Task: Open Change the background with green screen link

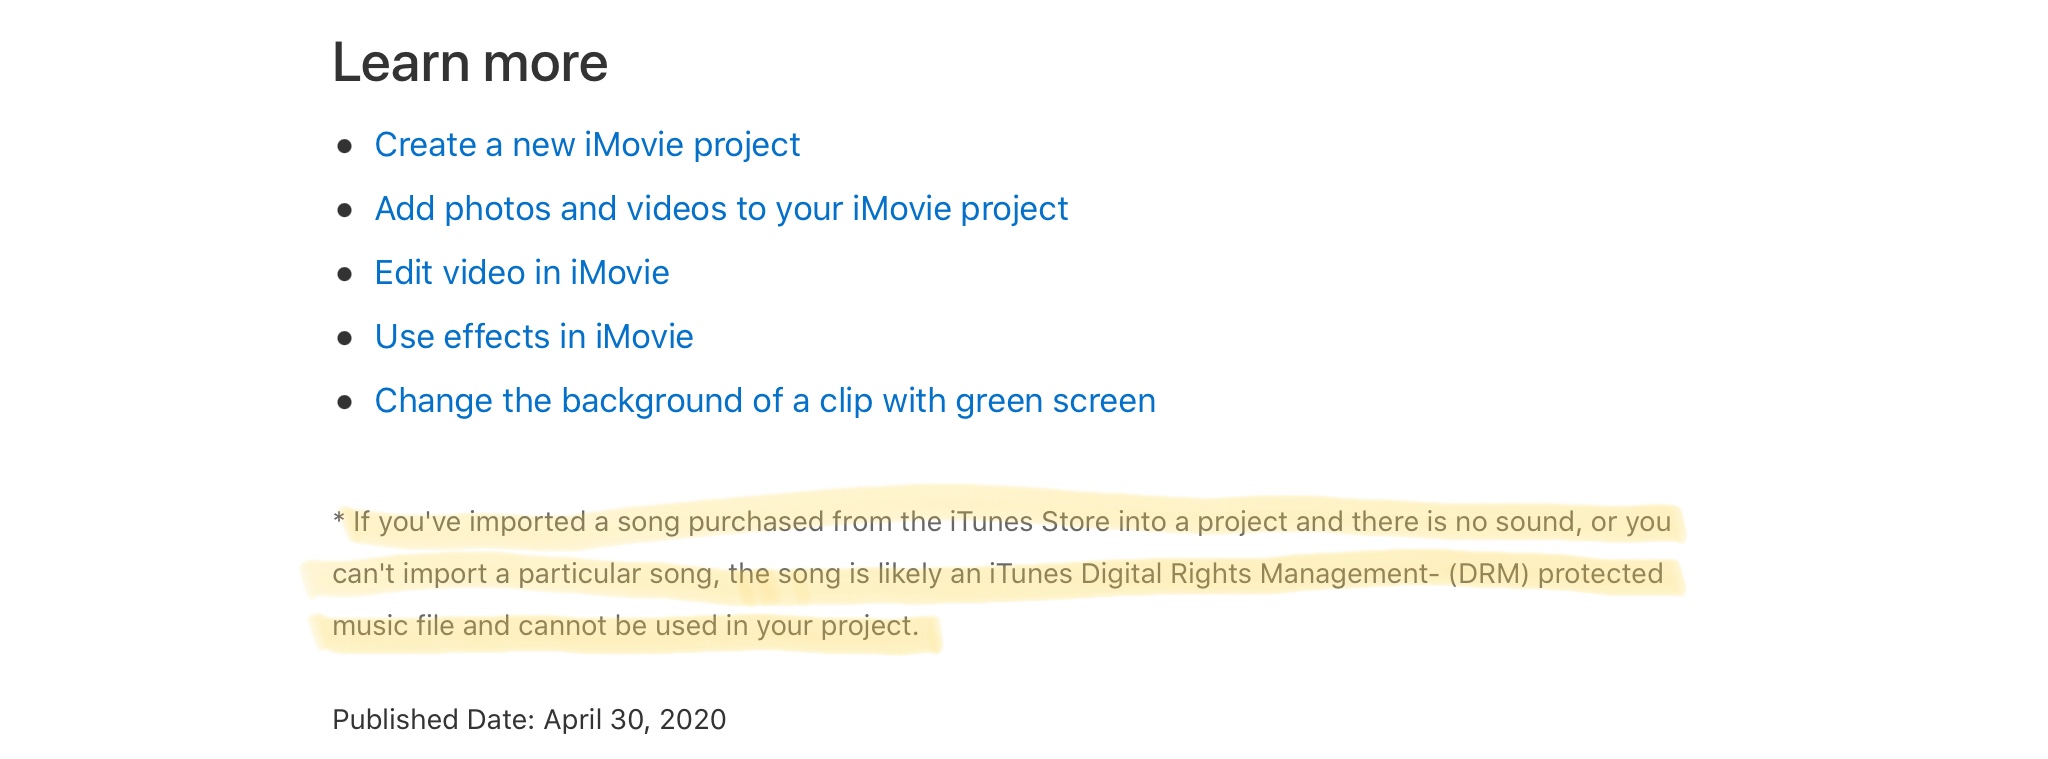Action: tap(765, 401)
